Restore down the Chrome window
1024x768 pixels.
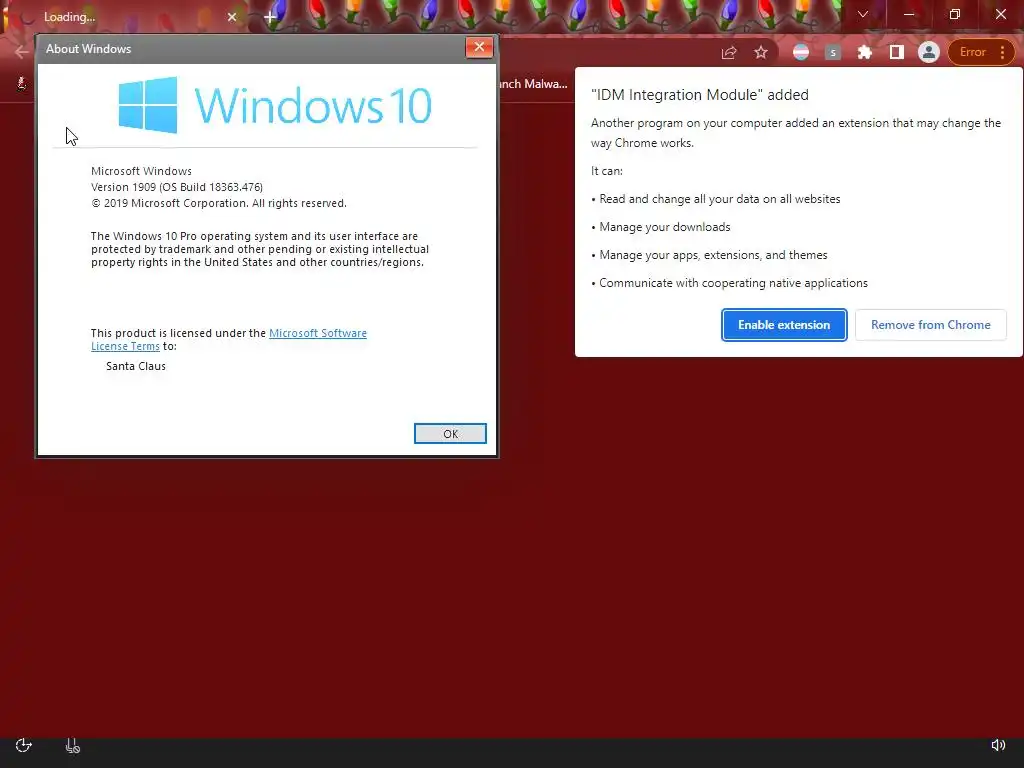(954, 14)
